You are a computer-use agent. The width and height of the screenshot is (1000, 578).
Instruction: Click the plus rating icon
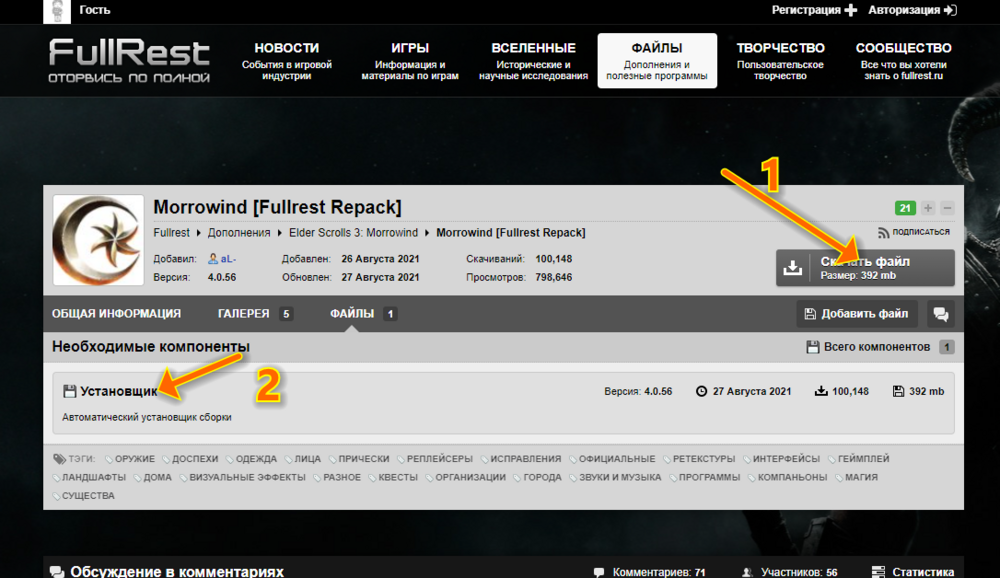[928, 208]
